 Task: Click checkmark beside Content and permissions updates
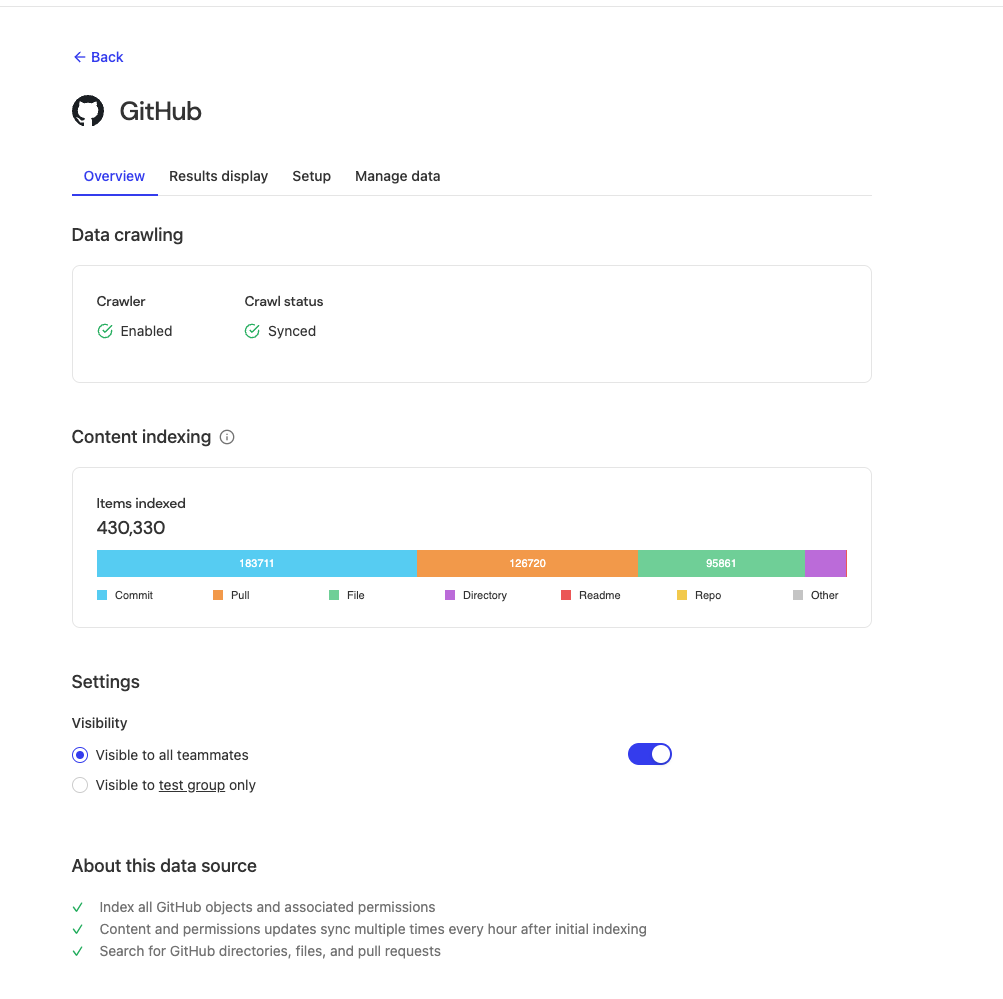[x=78, y=929]
